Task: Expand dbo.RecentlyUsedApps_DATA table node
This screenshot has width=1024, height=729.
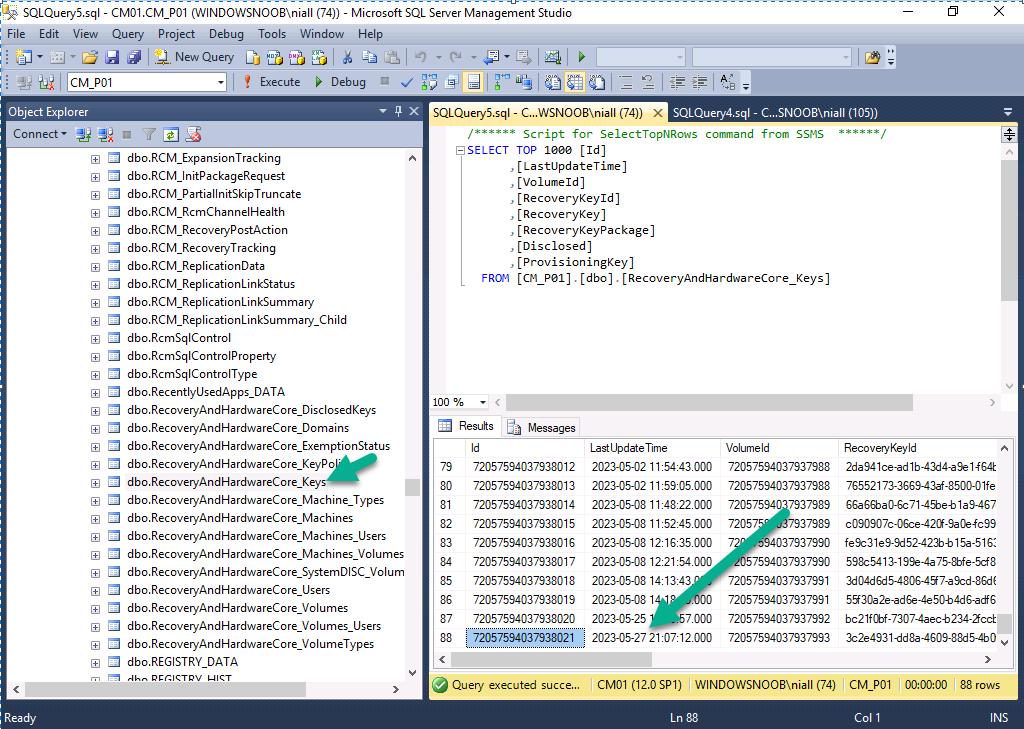Action: pyautogui.click(x=95, y=393)
